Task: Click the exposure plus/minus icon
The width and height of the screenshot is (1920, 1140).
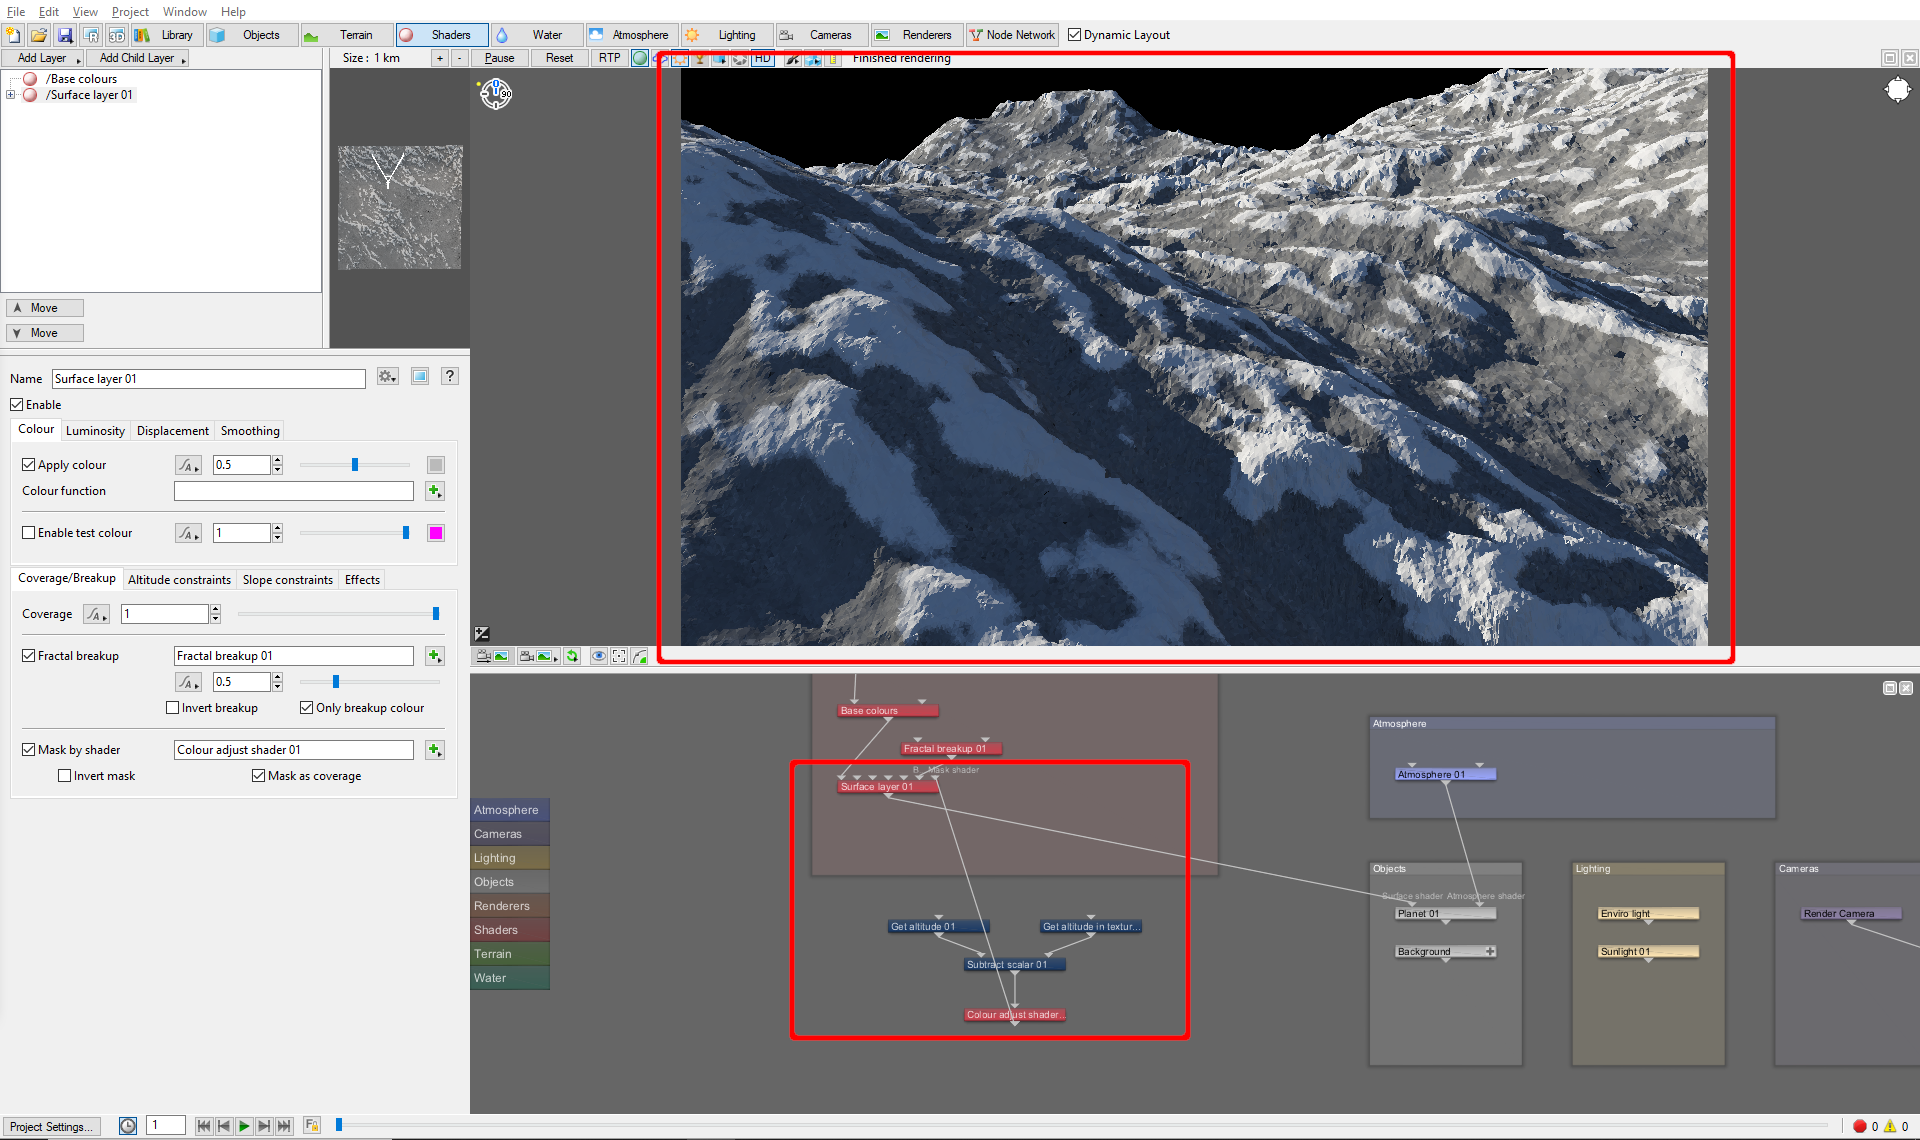Action: click(x=482, y=633)
